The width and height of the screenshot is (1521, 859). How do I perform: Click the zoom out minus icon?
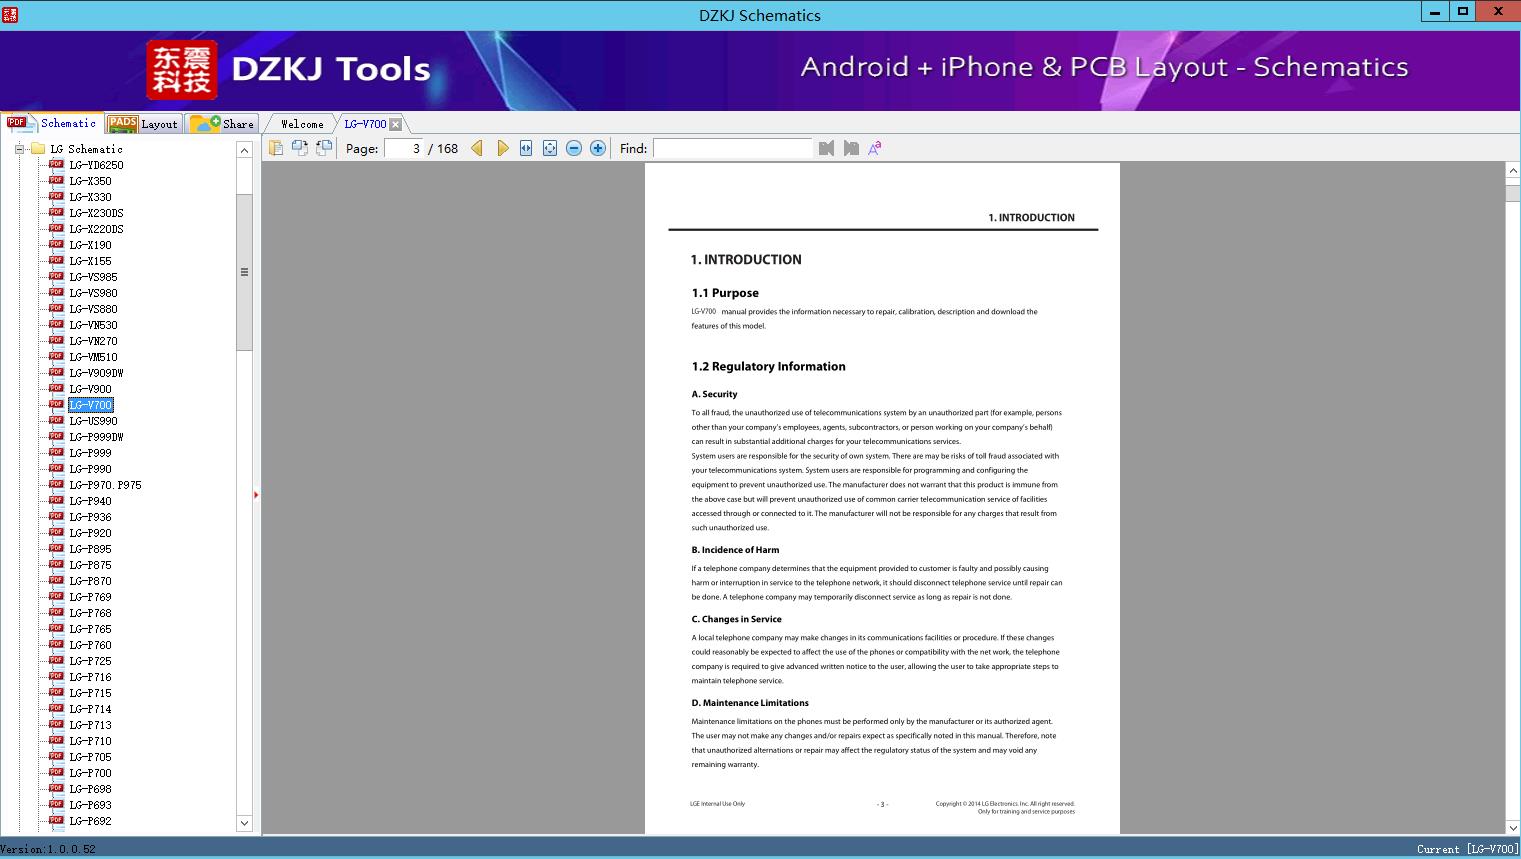click(574, 148)
